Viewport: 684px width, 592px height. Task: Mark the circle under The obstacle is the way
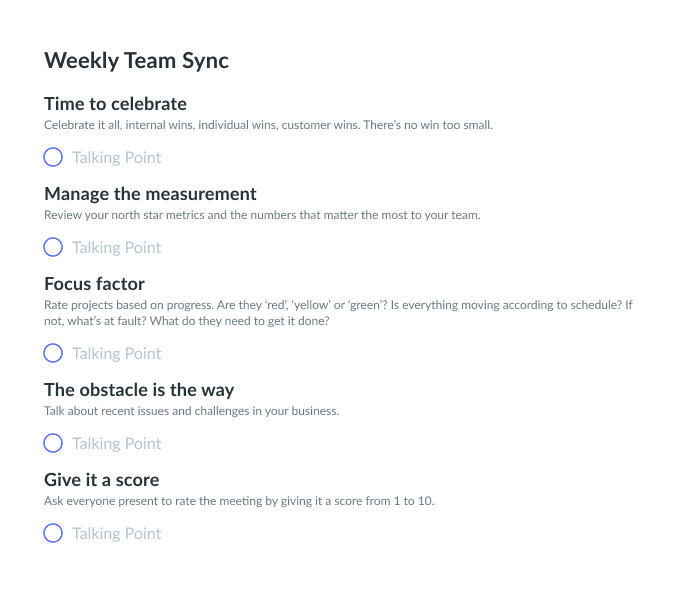point(53,443)
